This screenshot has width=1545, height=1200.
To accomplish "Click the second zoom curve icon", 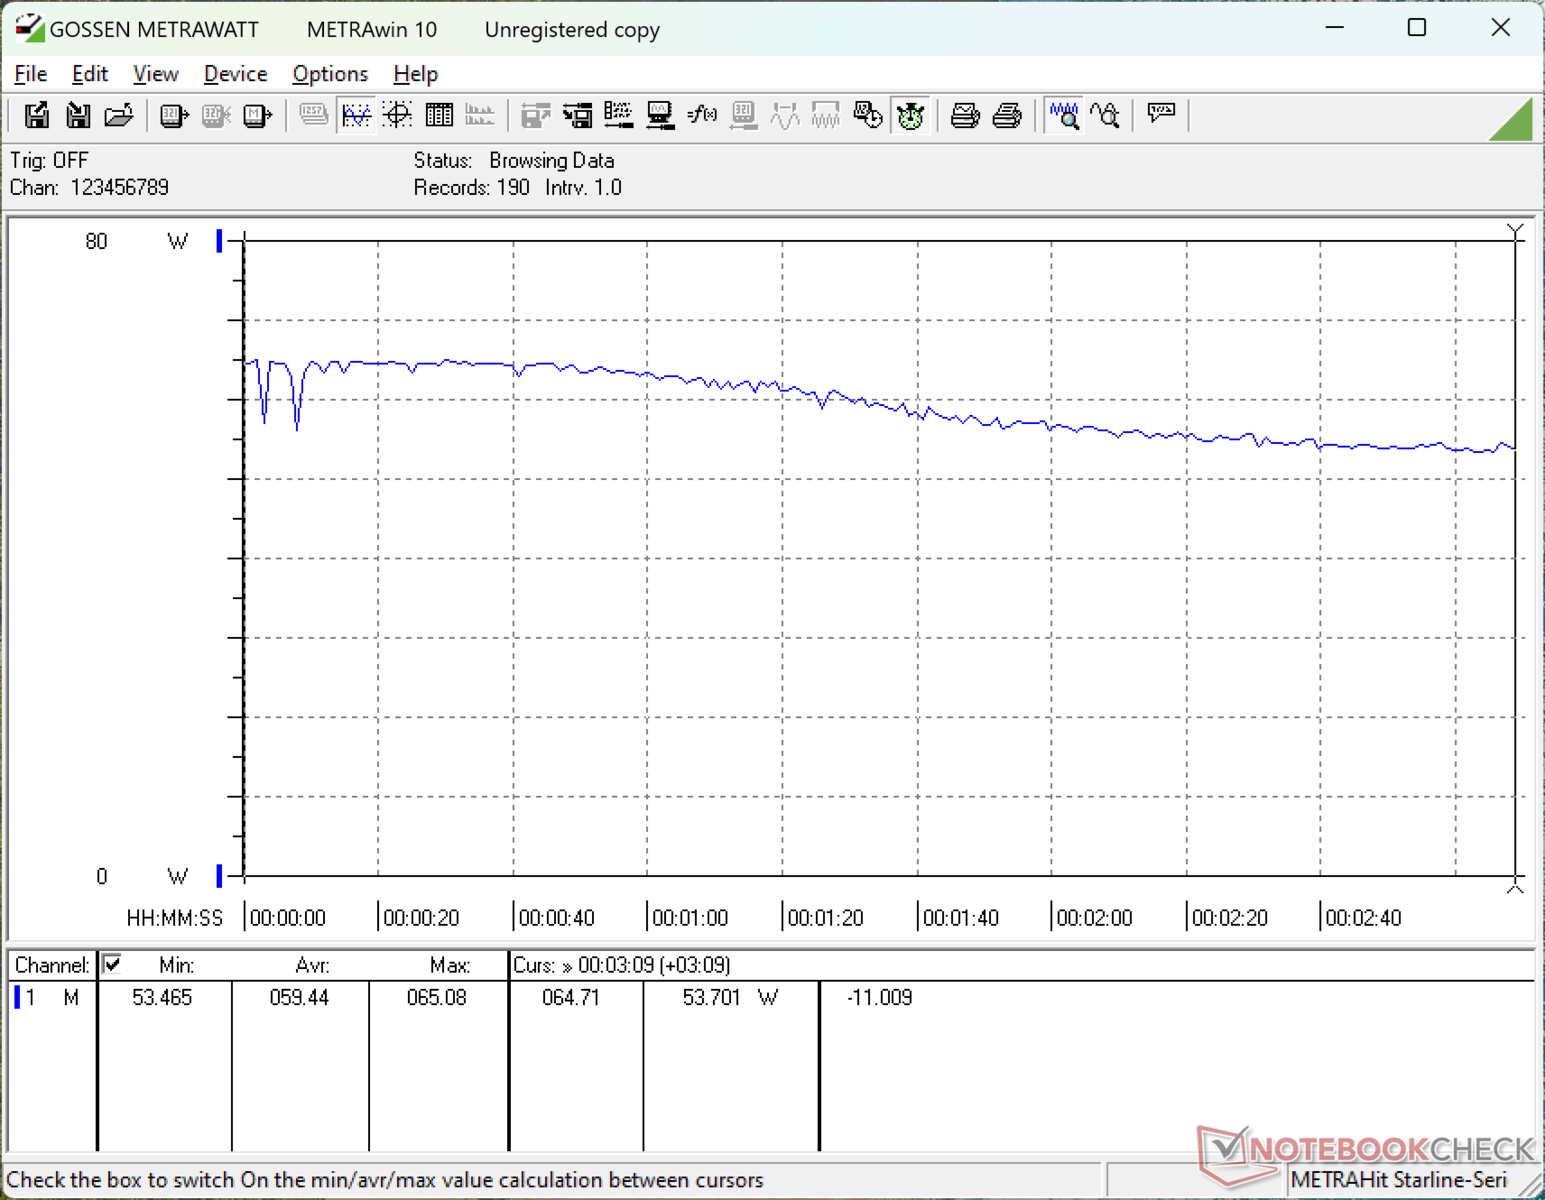I will click(1105, 116).
